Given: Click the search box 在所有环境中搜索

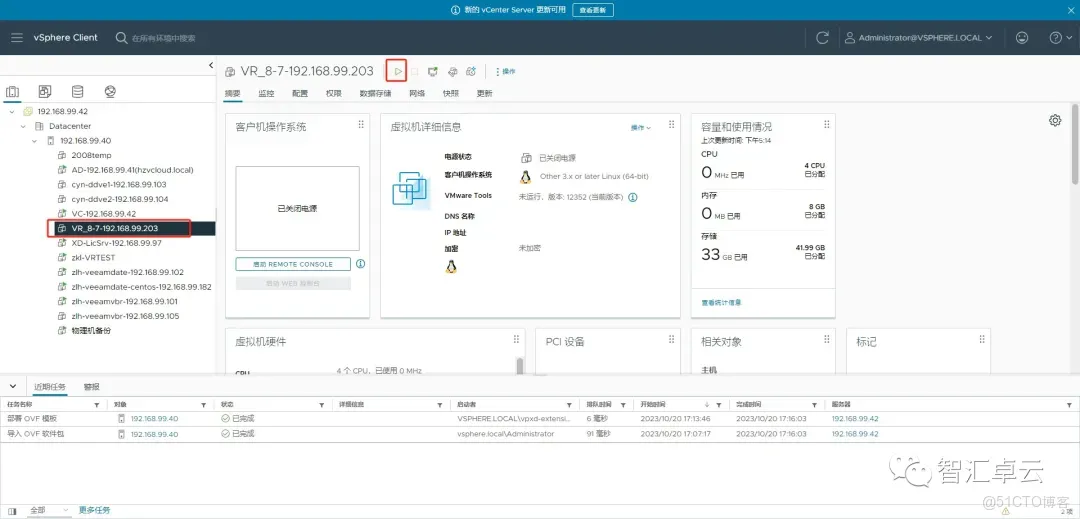Looking at the screenshot, I should (x=163, y=39).
